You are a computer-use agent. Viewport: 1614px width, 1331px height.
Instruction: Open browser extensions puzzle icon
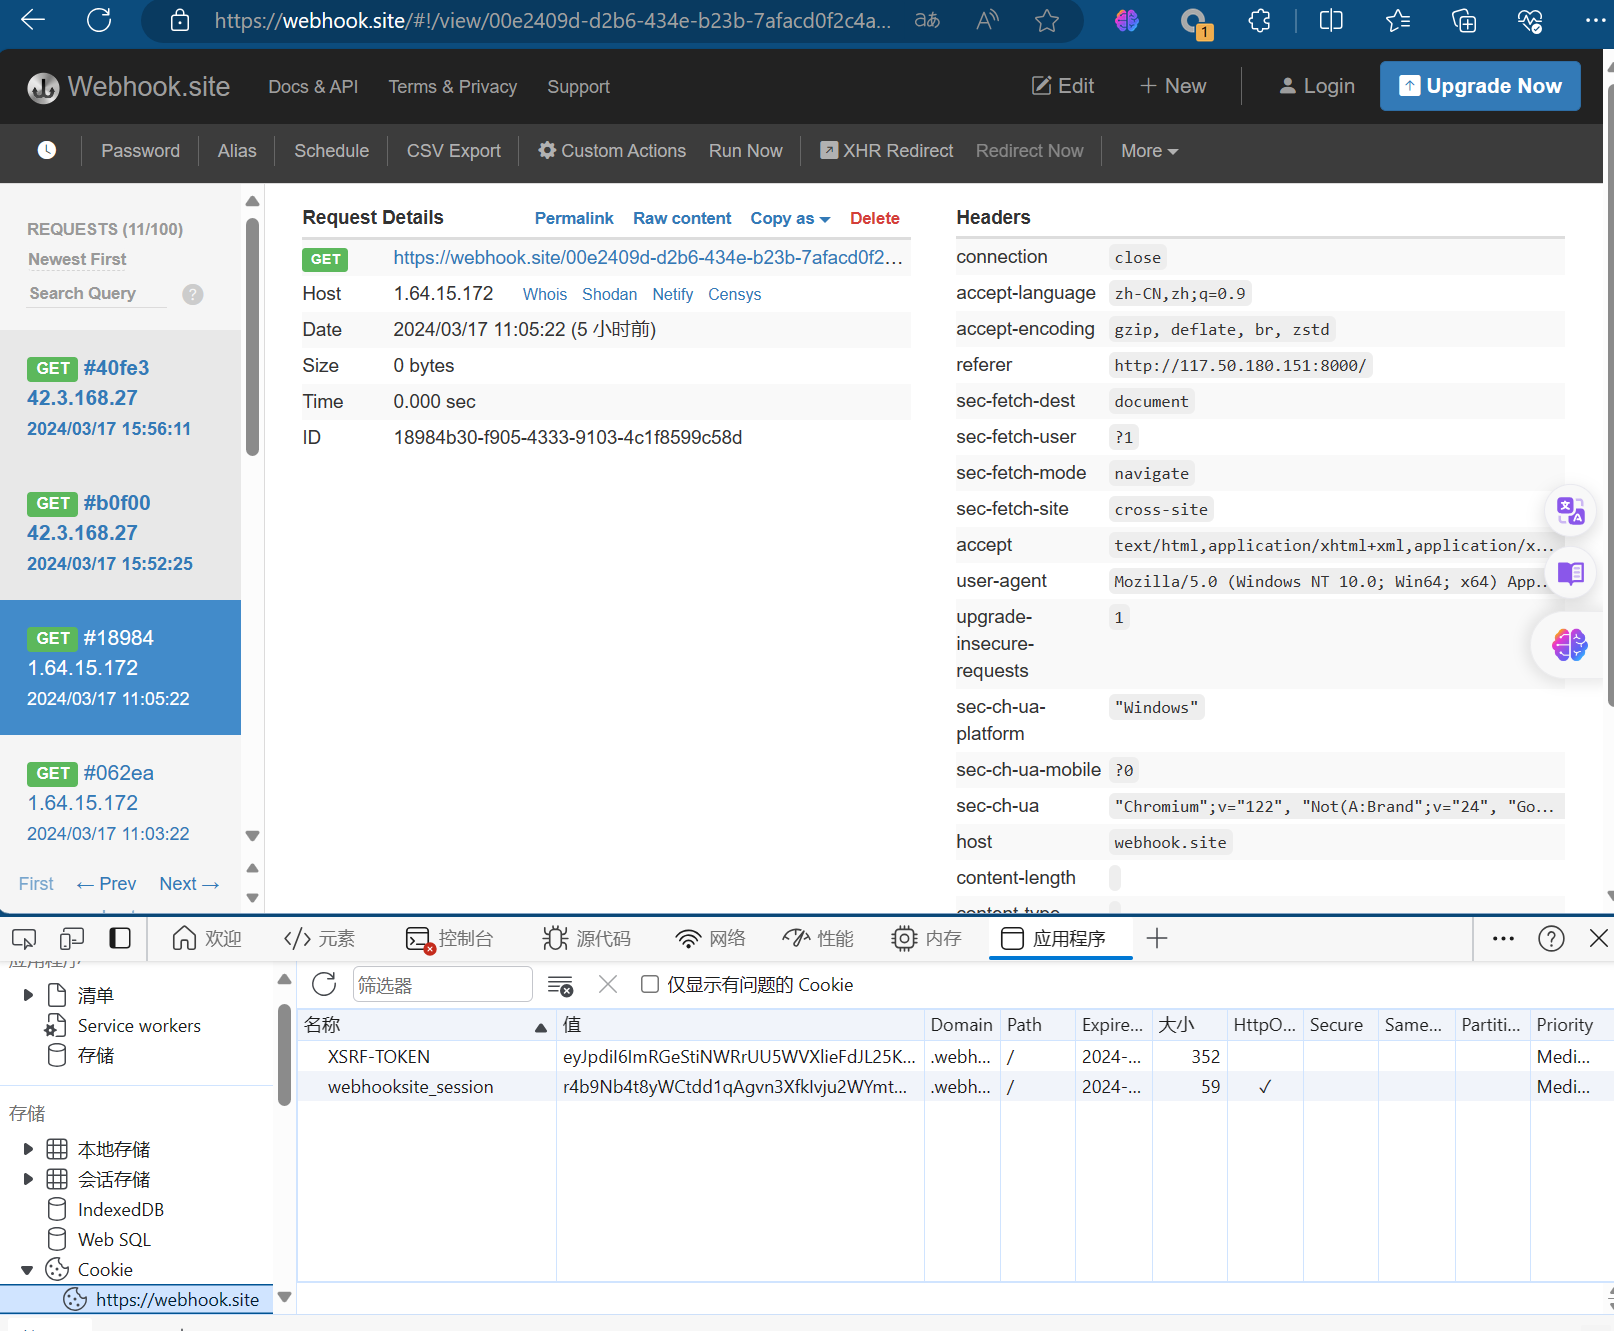1260,21
